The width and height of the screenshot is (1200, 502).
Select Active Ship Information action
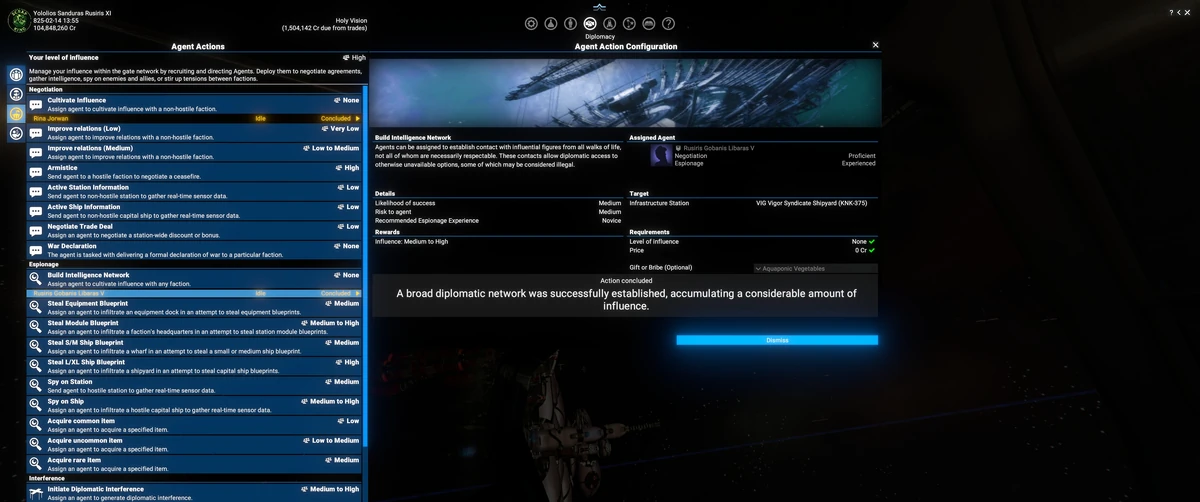(x=195, y=211)
